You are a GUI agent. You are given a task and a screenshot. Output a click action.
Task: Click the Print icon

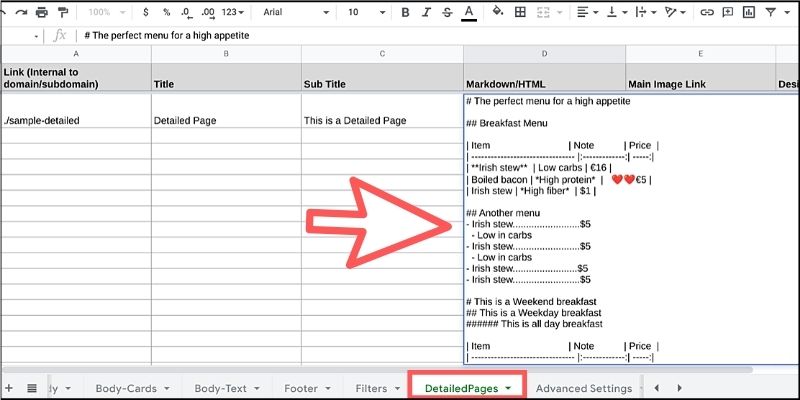click(41, 13)
